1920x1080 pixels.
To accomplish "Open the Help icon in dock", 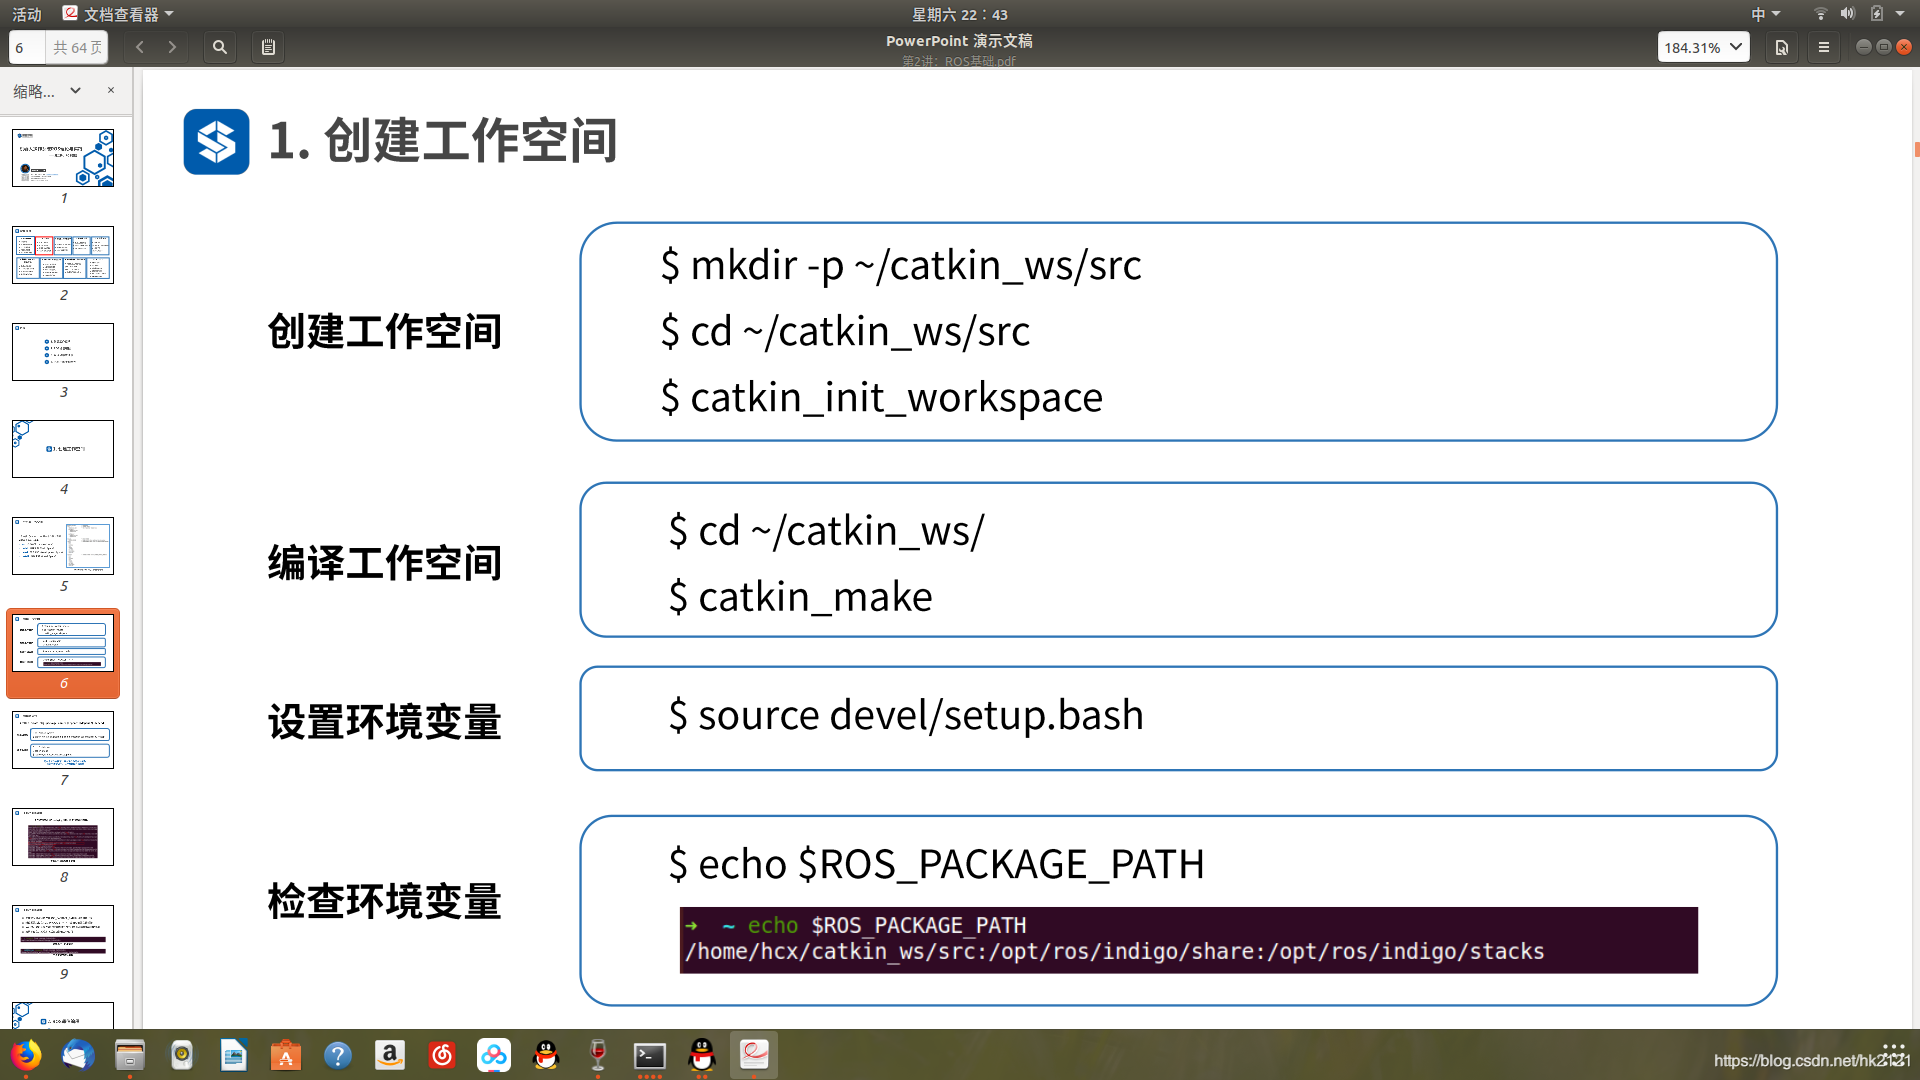I will (x=338, y=1055).
